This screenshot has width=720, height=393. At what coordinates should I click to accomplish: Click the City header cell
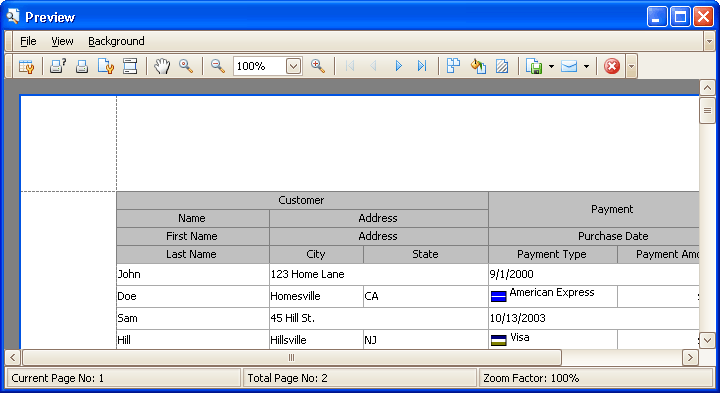click(x=316, y=254)
